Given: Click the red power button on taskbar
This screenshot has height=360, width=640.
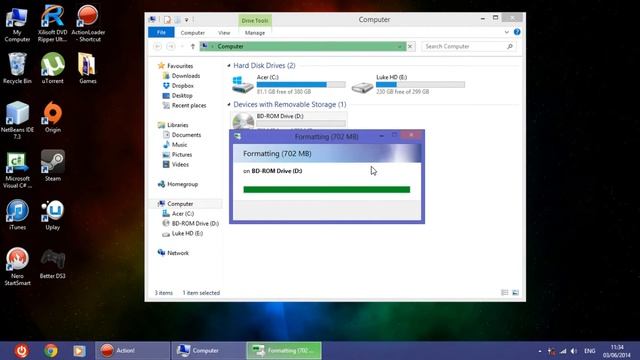Looking at the screenshot, I should pyautogui.click(x=21, y=351).
